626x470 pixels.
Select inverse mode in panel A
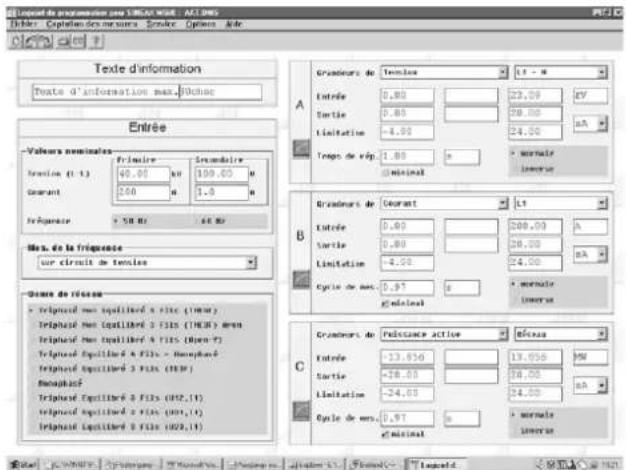(537, 169)
